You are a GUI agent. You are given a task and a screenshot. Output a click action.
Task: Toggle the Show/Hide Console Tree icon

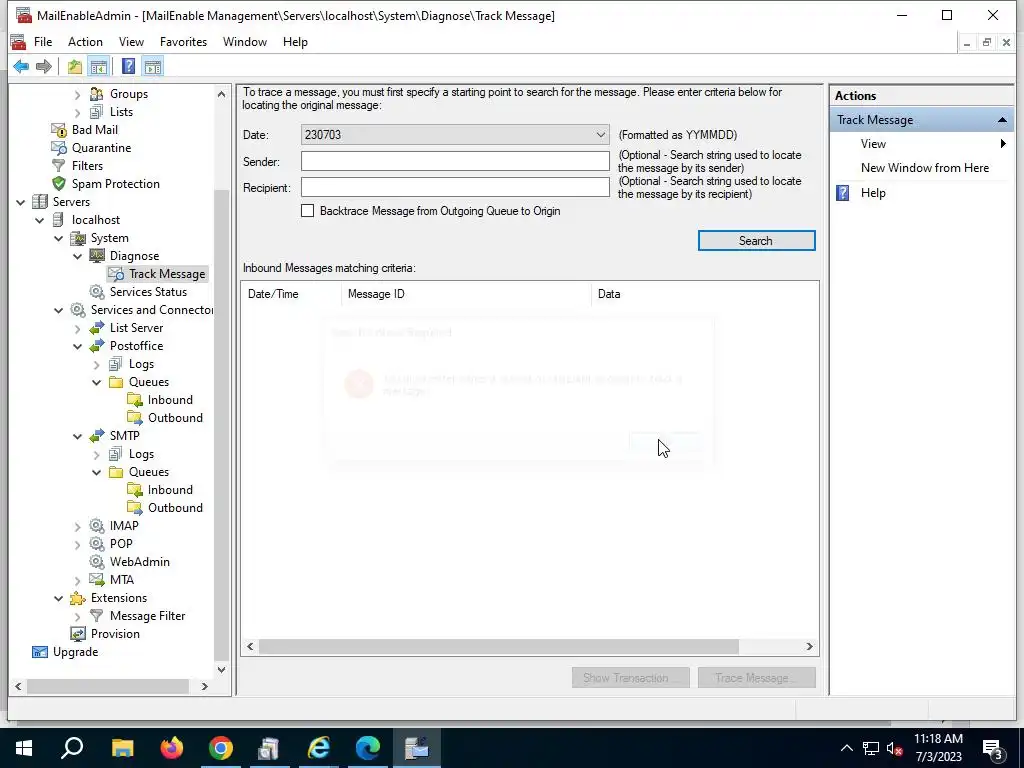pos(99,67)
